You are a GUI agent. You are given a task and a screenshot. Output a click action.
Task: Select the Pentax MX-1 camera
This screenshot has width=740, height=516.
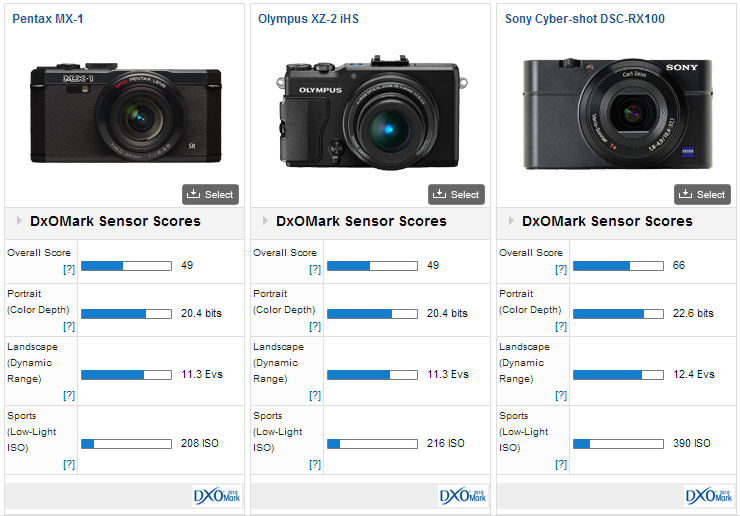(x=210, y=195)
